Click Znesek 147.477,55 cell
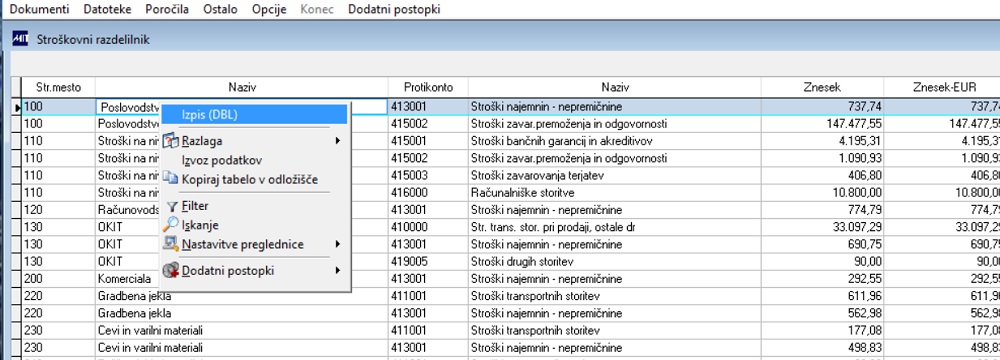The height and width of the screenshot is (360, 1000). click(822, 123)
